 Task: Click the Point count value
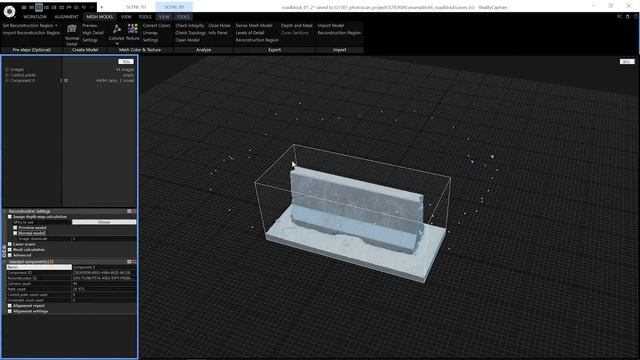pos(104,289)
